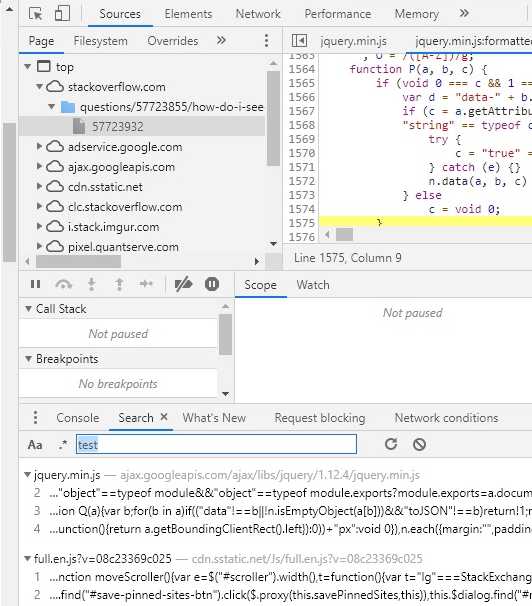Select the Sources panel tab
Viewport: 532px width, 606px height.
120,14
